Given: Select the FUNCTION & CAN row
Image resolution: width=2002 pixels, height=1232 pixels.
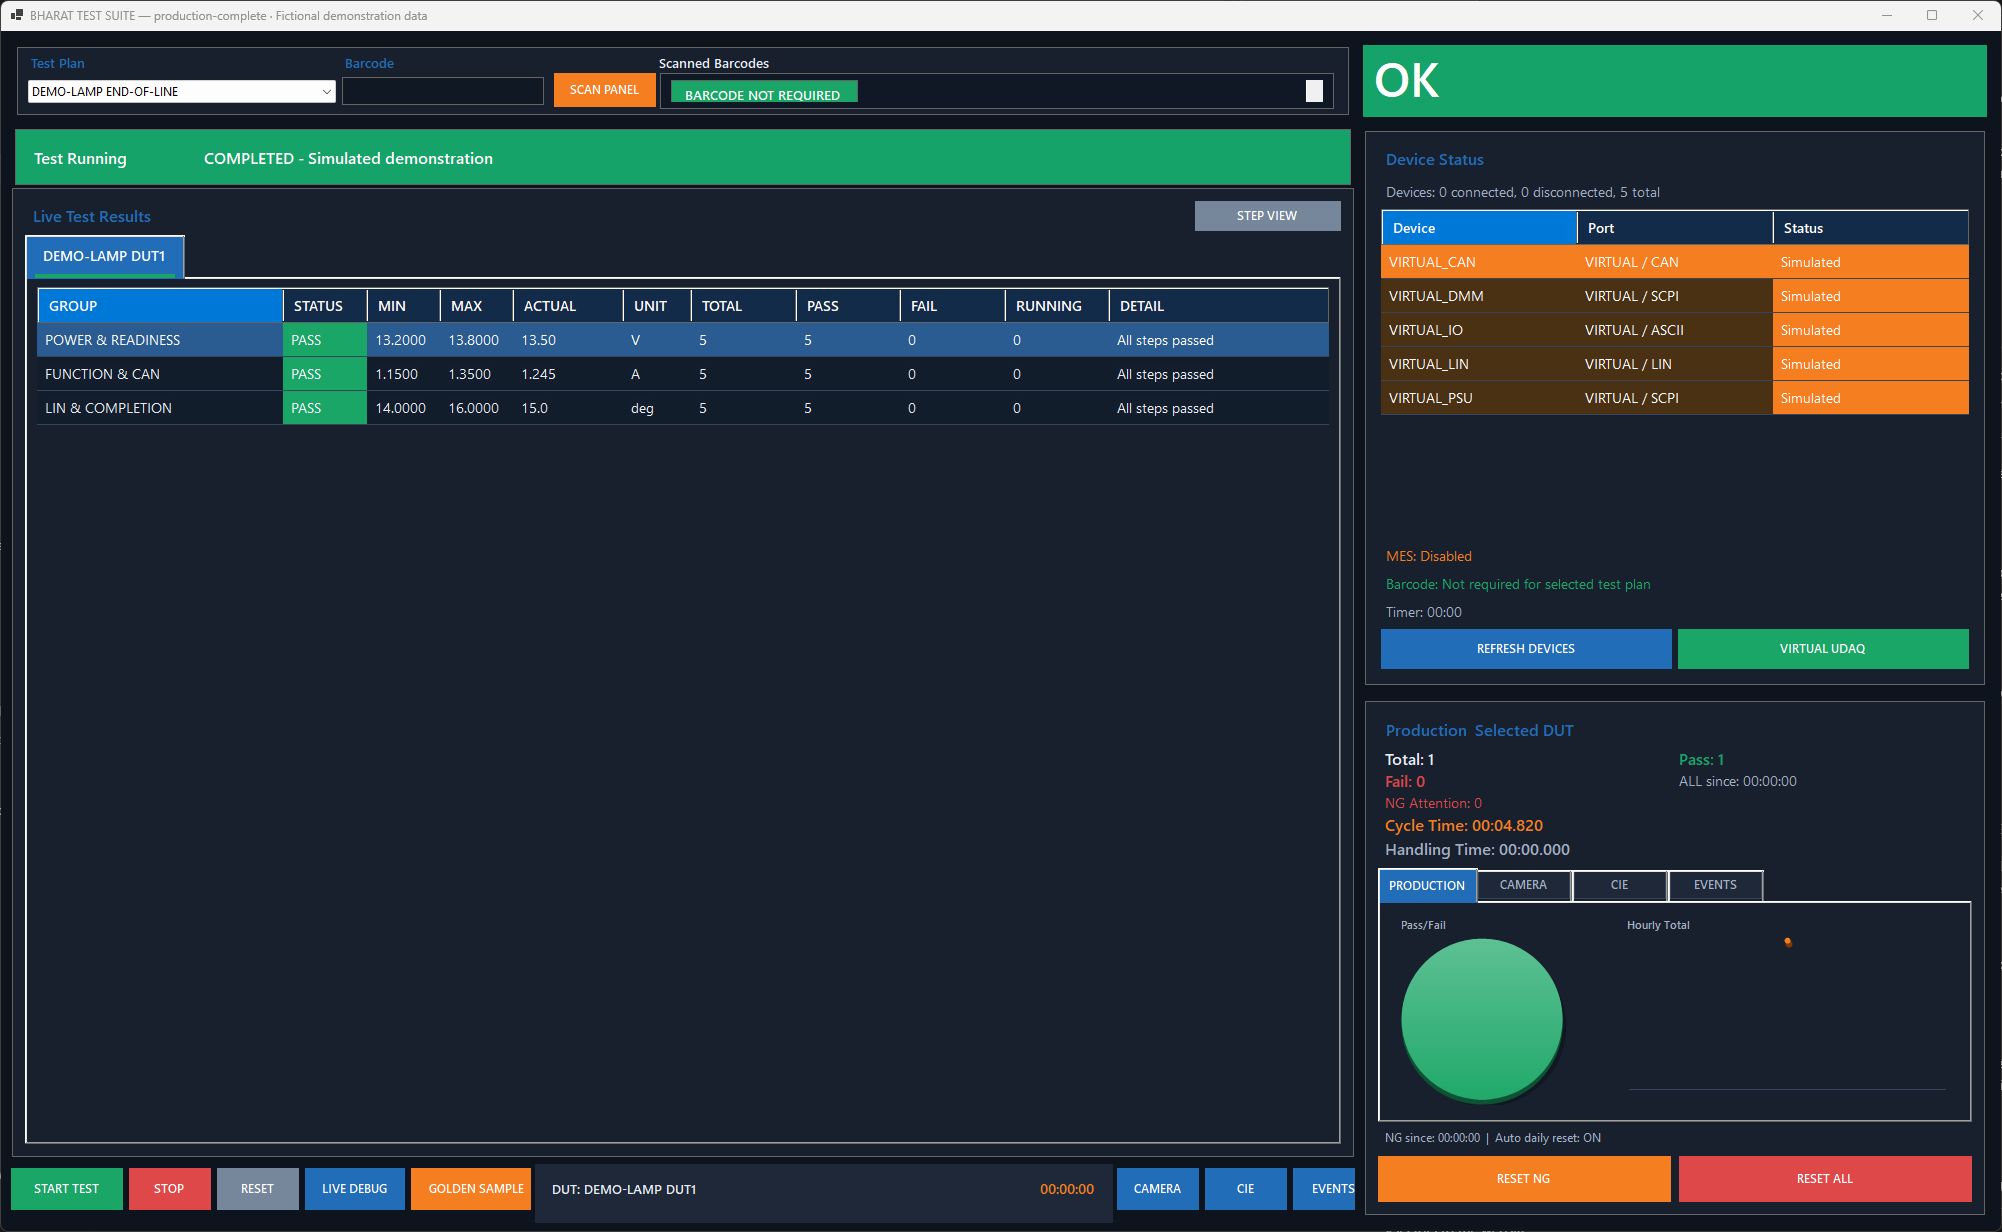Looking at the screenshot, I should (683, 374).
